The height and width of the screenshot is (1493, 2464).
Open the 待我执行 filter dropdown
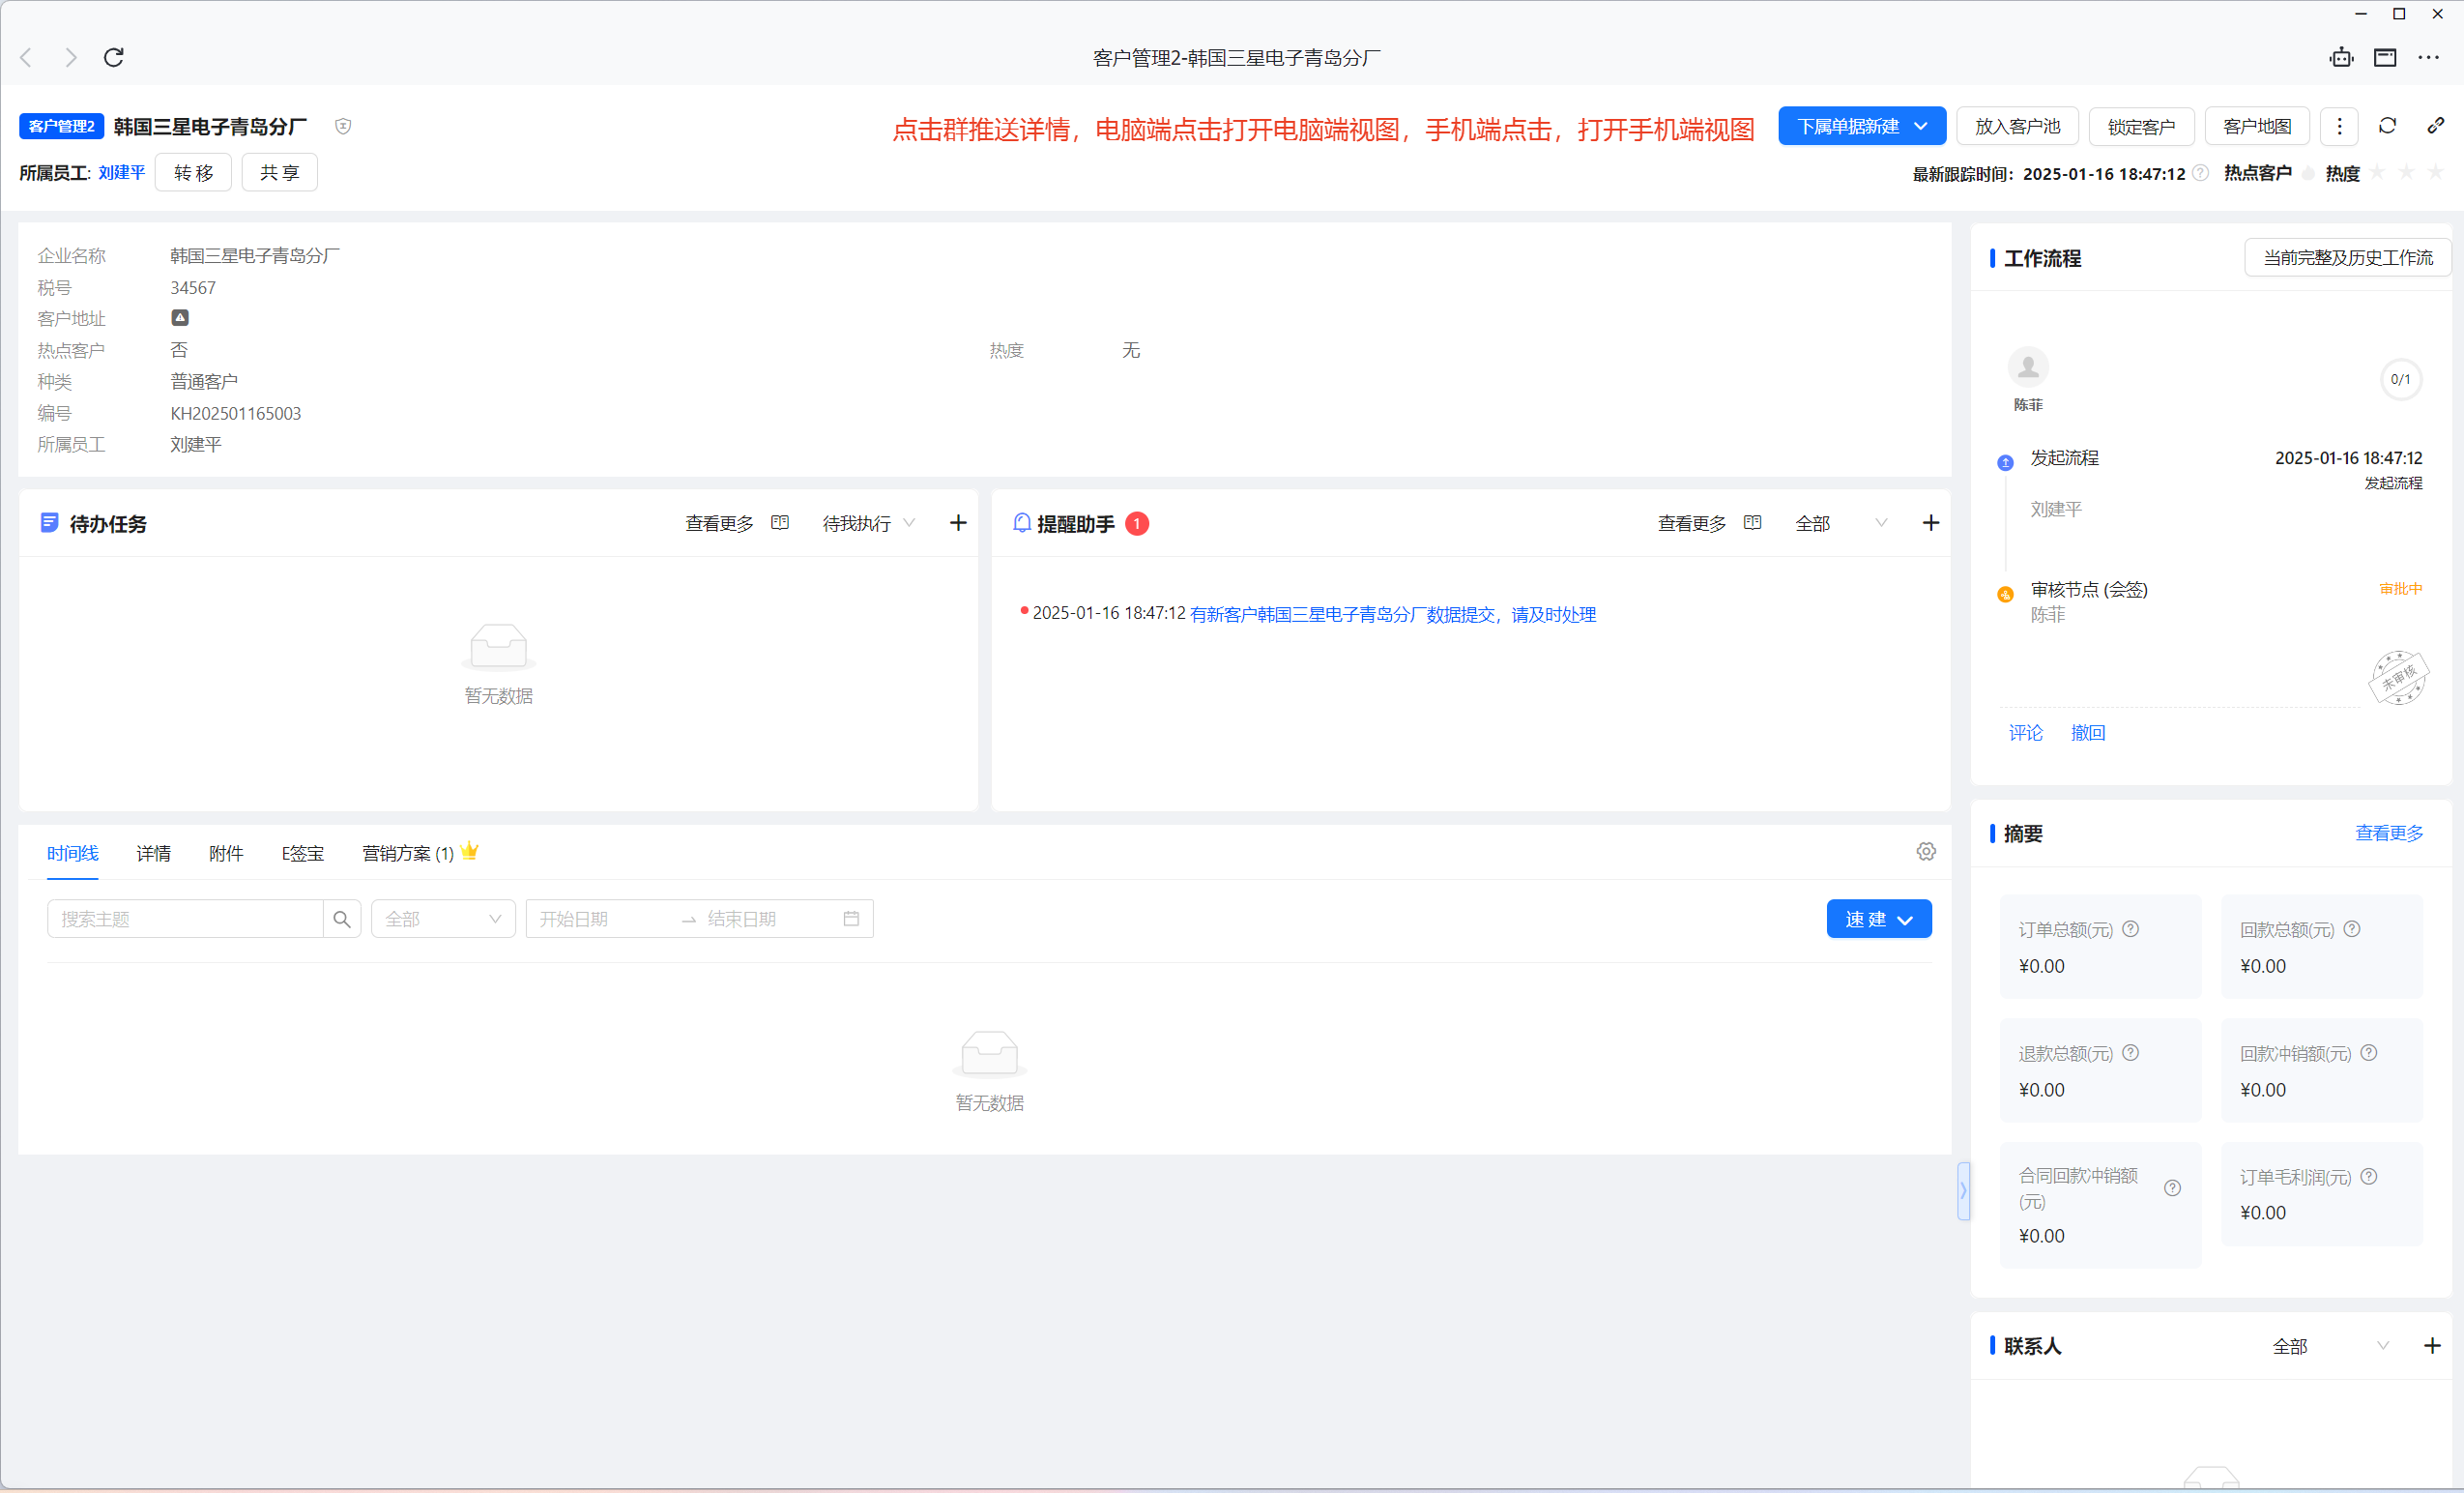pyautogui.click(x=868, y=523)
